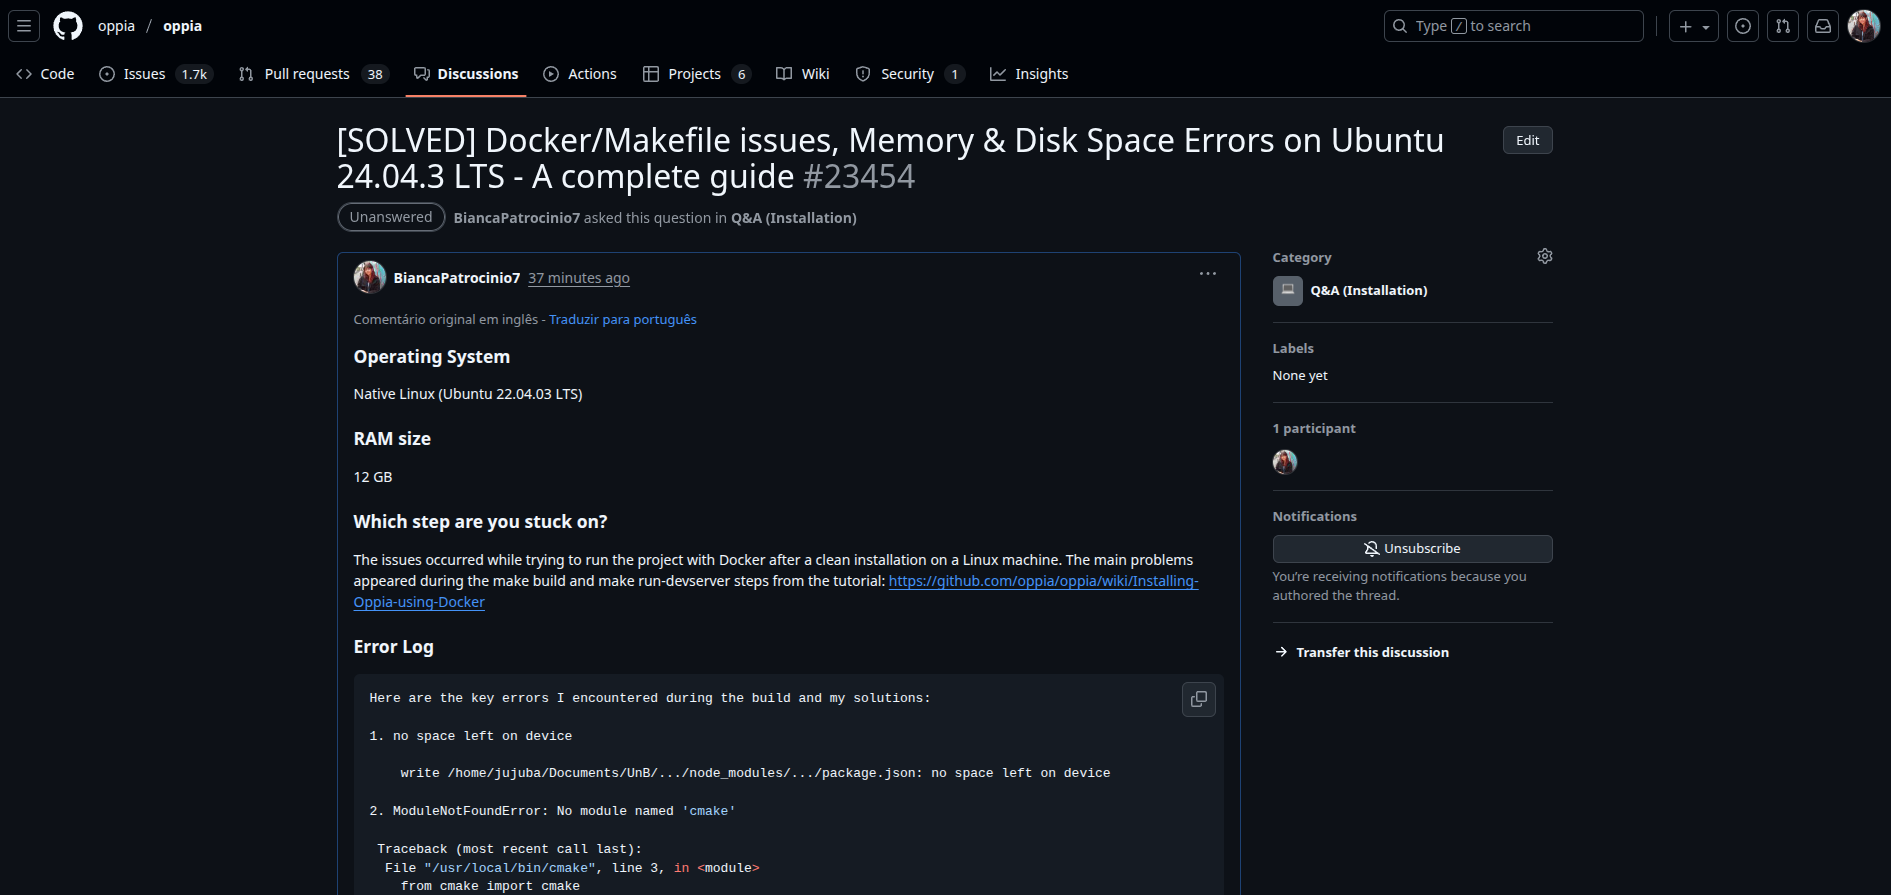
Task: Open the Installing Oppia using Docker link
Action: tap(1042, 581)
